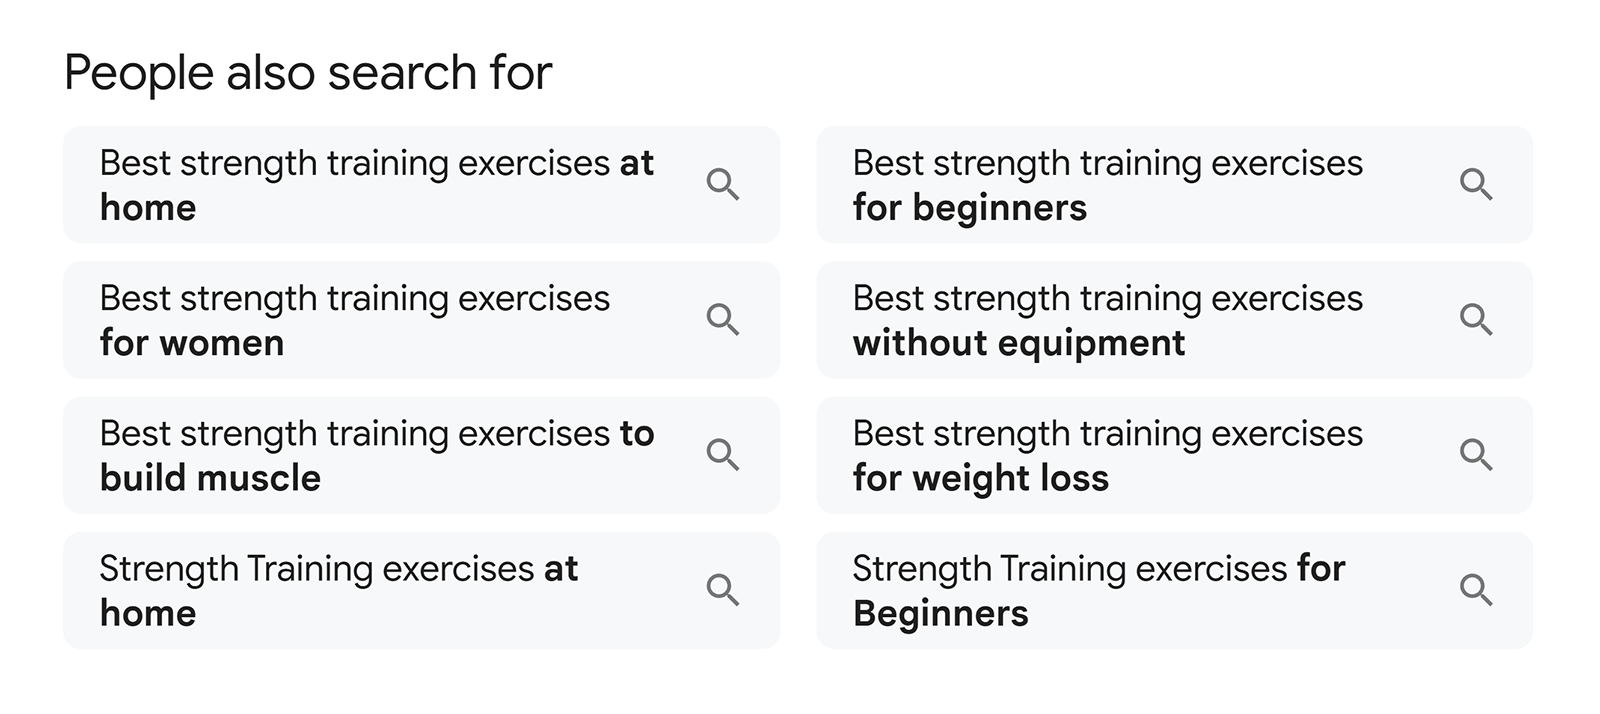Click the magnifier icon next to "for beginners" suggestion

1477,185
